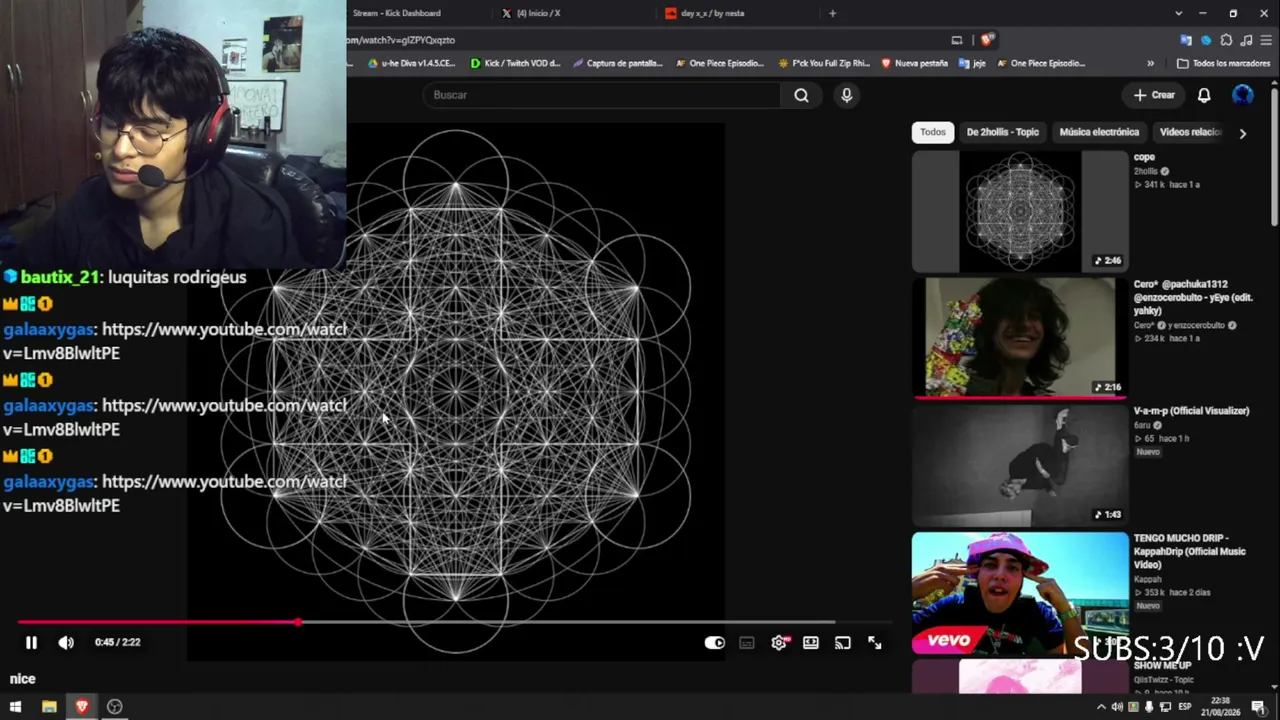1280x720 pixels.
Task: Open the translate extension icon
Action: coord(1186,40)
